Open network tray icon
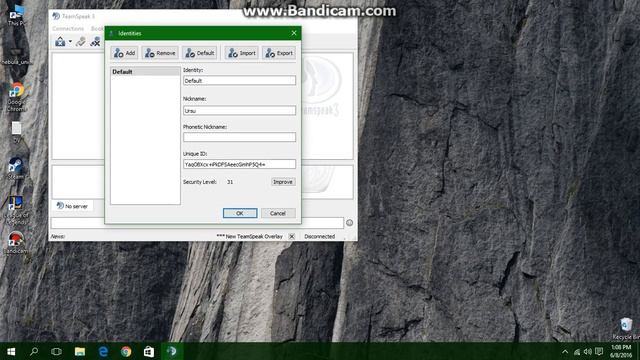The width and height of the screenshot is (640, 360). click(x=577, y=351)
